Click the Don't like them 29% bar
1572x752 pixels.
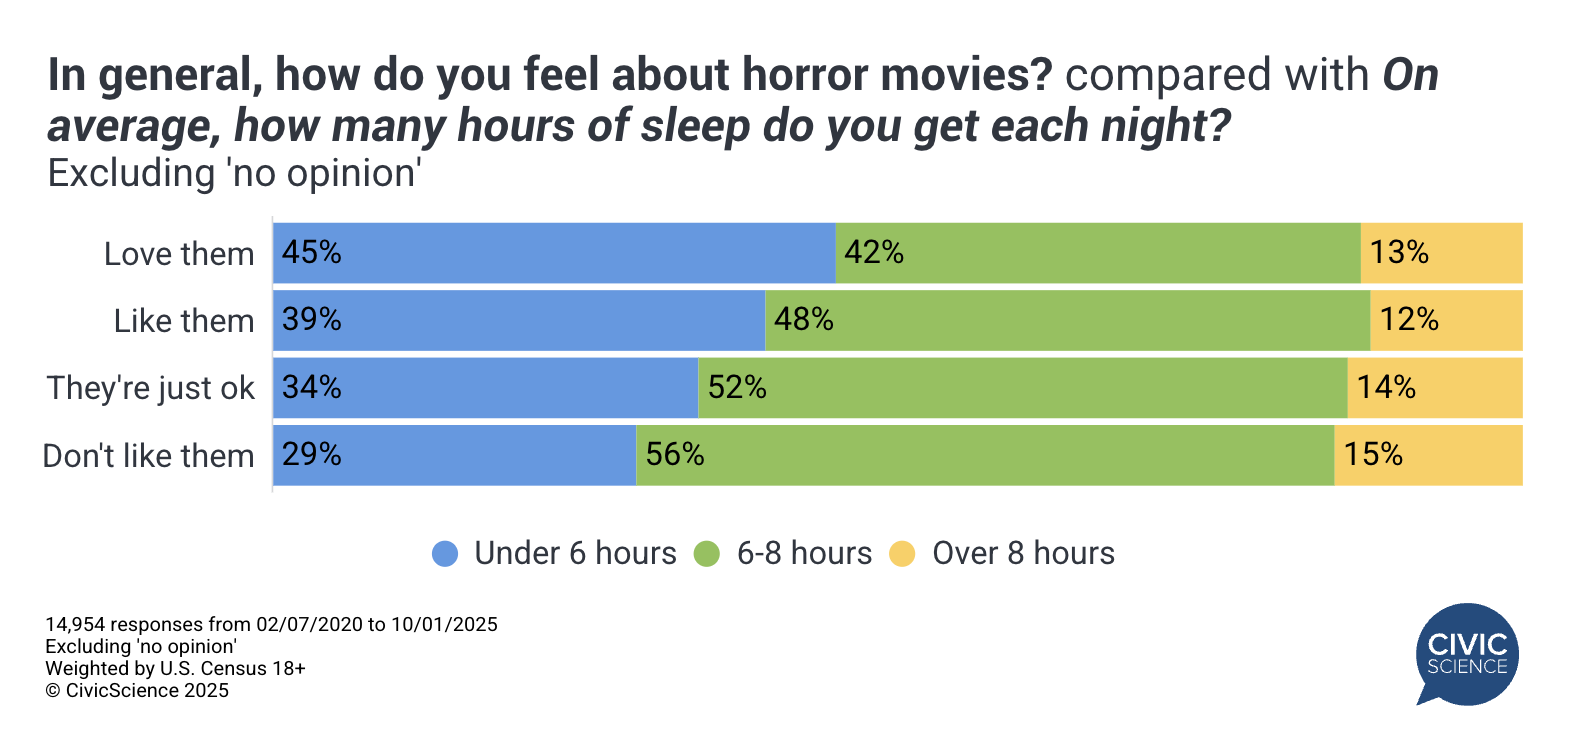455,455
